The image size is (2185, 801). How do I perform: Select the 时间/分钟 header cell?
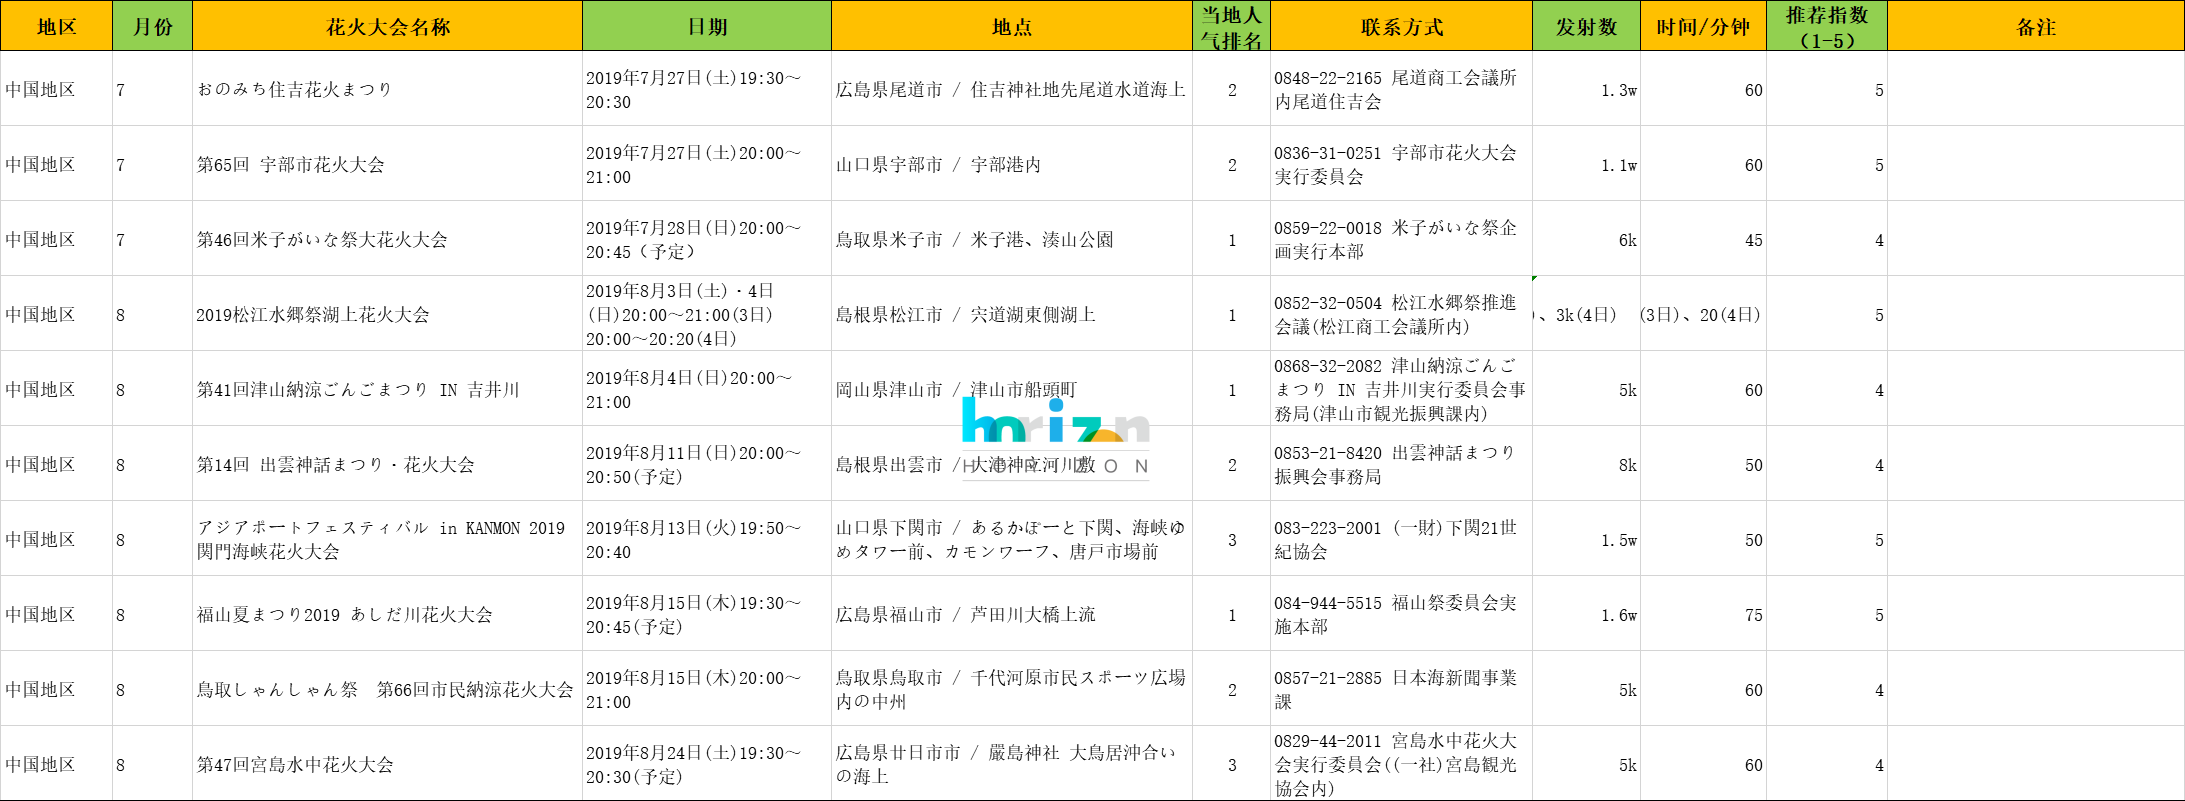[x=1703, y=26]
